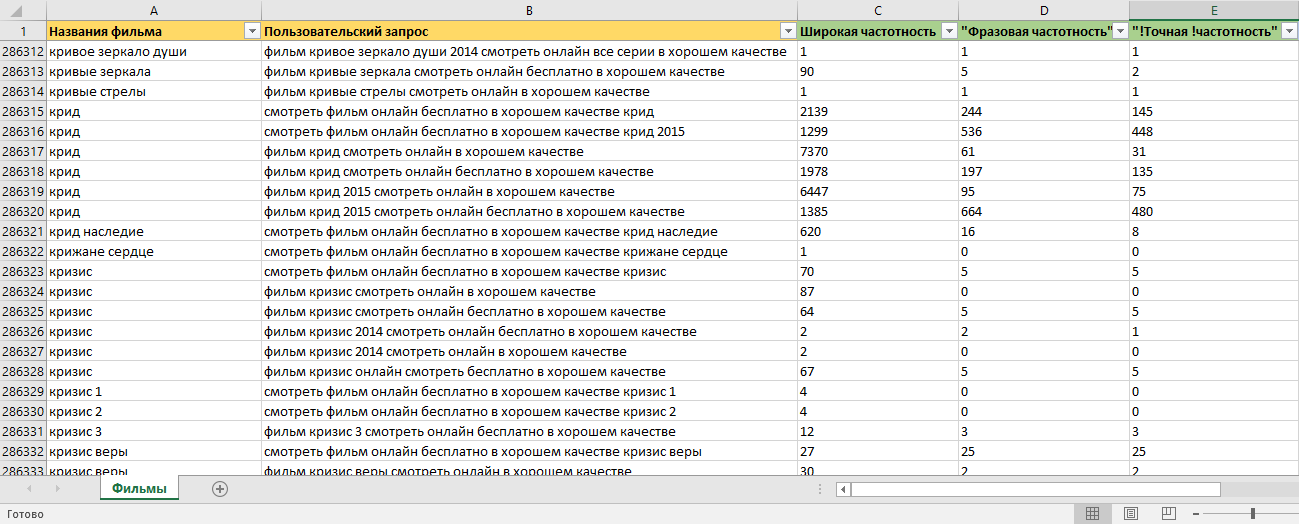Click cell with value 6447
The width and height of the screenshot is (1299, 524).
click(x=877, y=192)
